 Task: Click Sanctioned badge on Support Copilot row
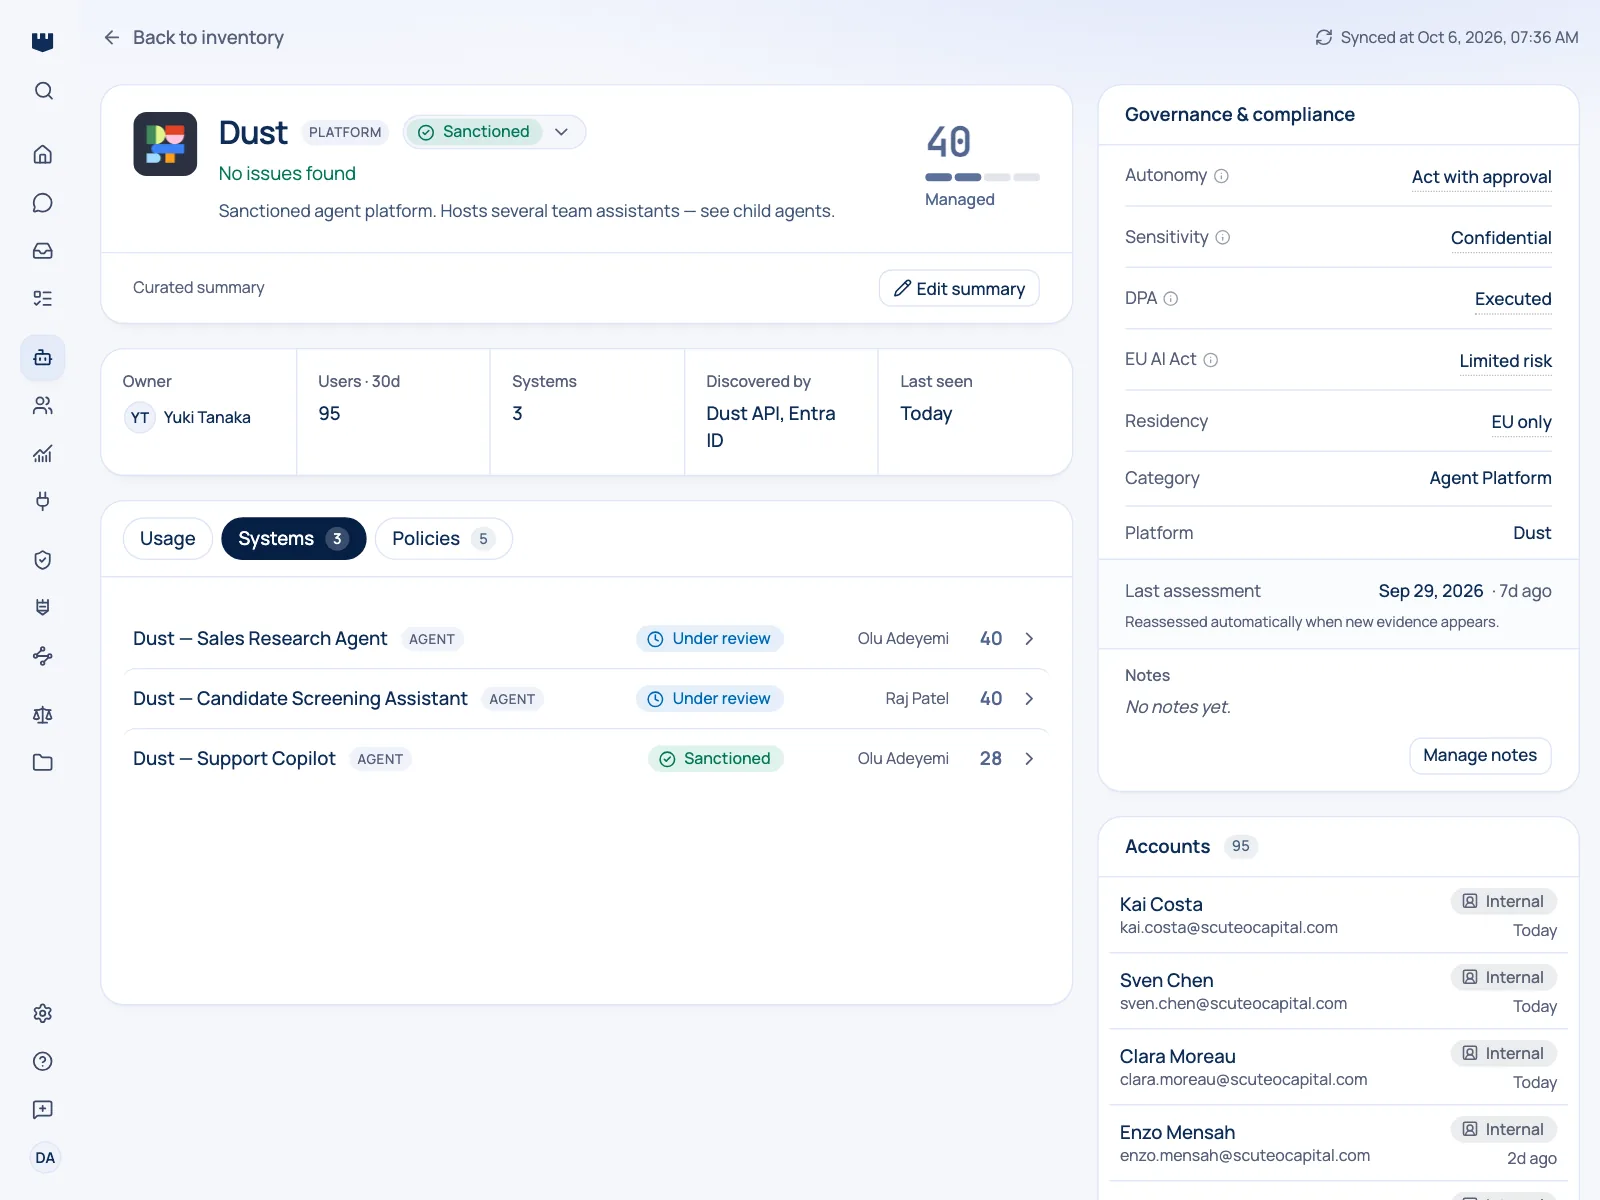pos(716,759)
